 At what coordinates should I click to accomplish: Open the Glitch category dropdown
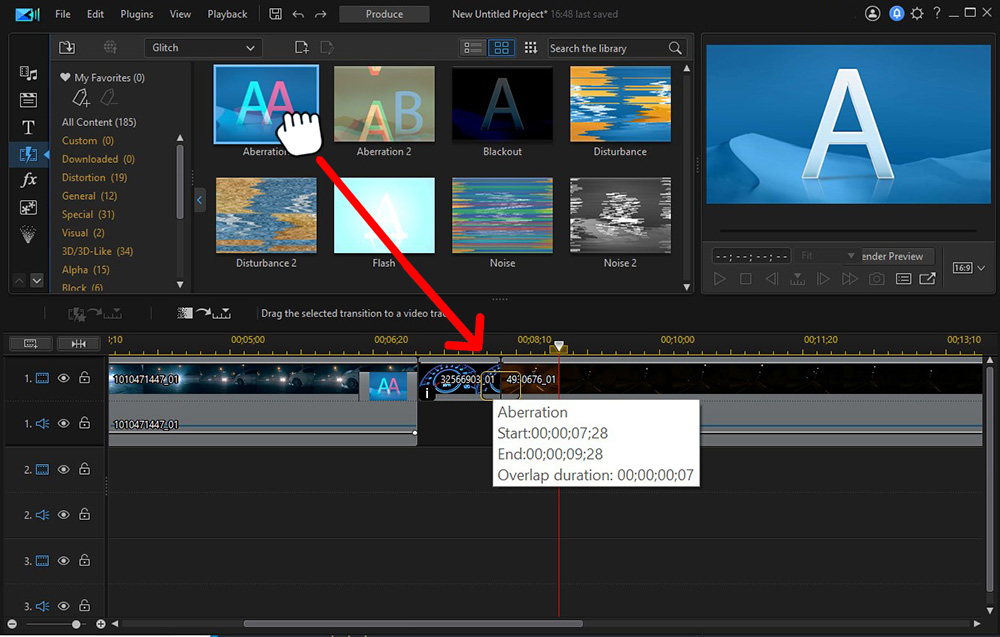point(203,48)
